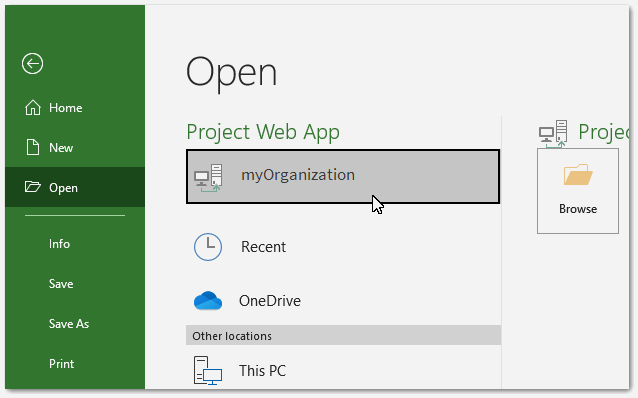
Task: Click the back arrow circle icon
Action: [x=33, y=64]
